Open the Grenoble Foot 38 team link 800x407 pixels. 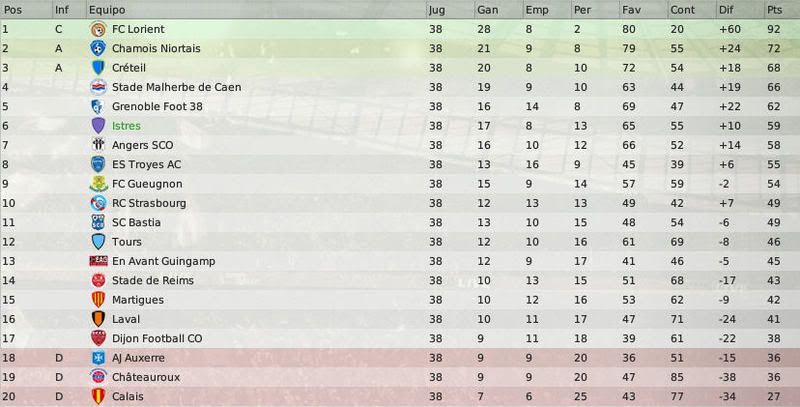tap(157, 107)
